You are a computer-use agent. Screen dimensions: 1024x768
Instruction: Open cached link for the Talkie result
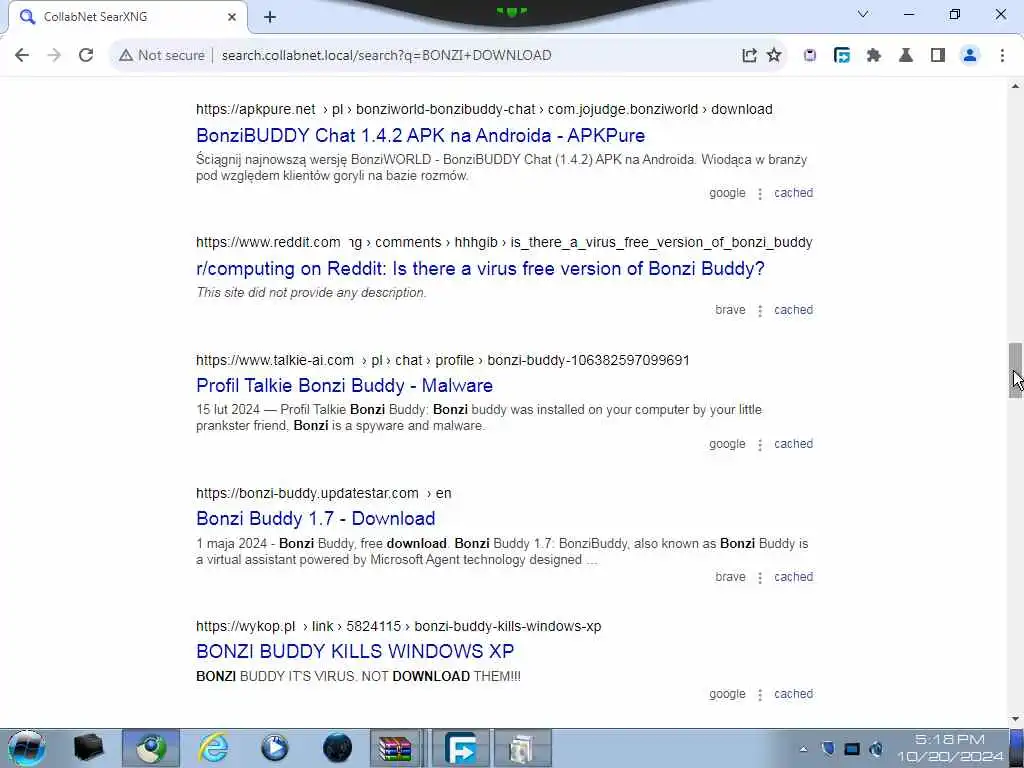pyautogui.click(x=793, y=443)
